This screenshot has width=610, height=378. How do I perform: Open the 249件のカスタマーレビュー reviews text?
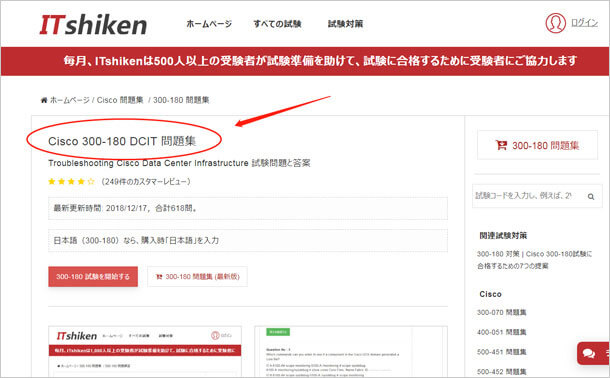click(146, 182)
